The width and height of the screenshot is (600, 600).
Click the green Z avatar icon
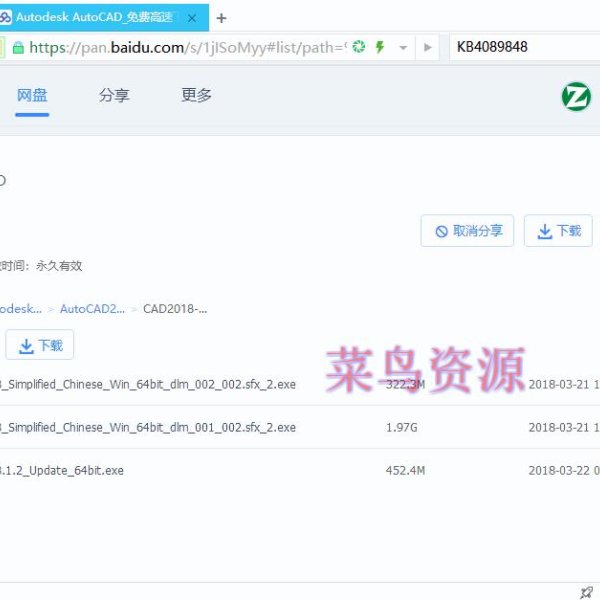pyautogui.click(x=576, y=97)
